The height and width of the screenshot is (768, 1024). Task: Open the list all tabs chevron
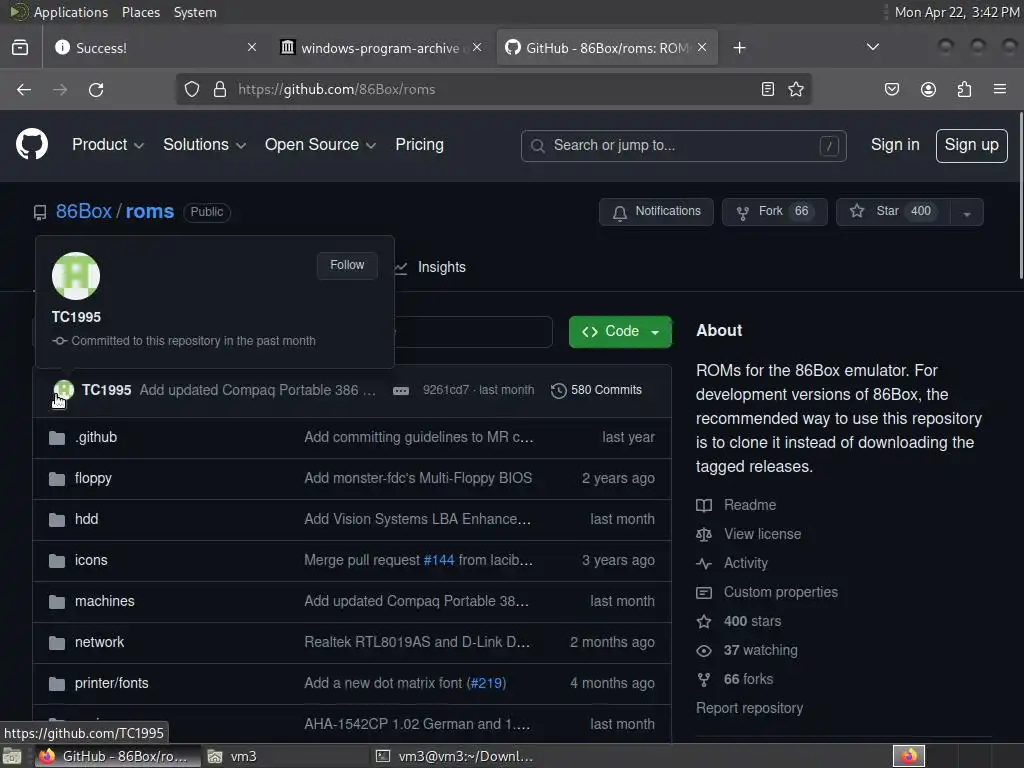pos(872,47)
